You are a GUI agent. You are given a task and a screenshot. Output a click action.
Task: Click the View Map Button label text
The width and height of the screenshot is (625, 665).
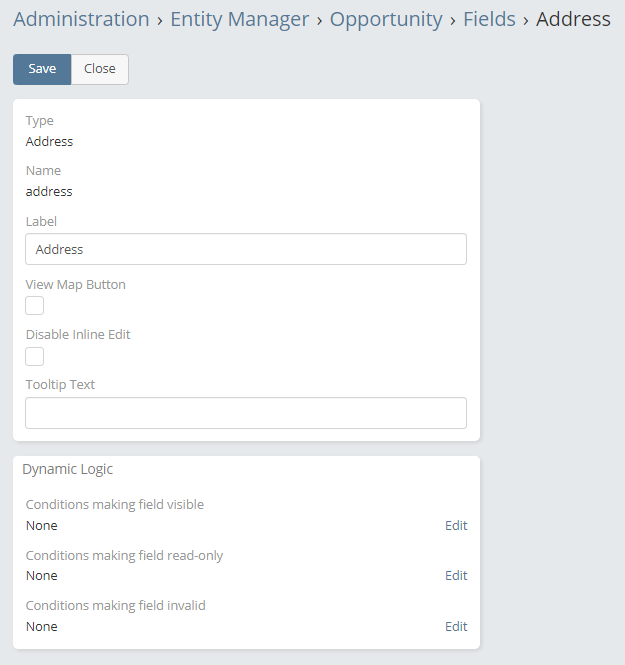[76, 285]
